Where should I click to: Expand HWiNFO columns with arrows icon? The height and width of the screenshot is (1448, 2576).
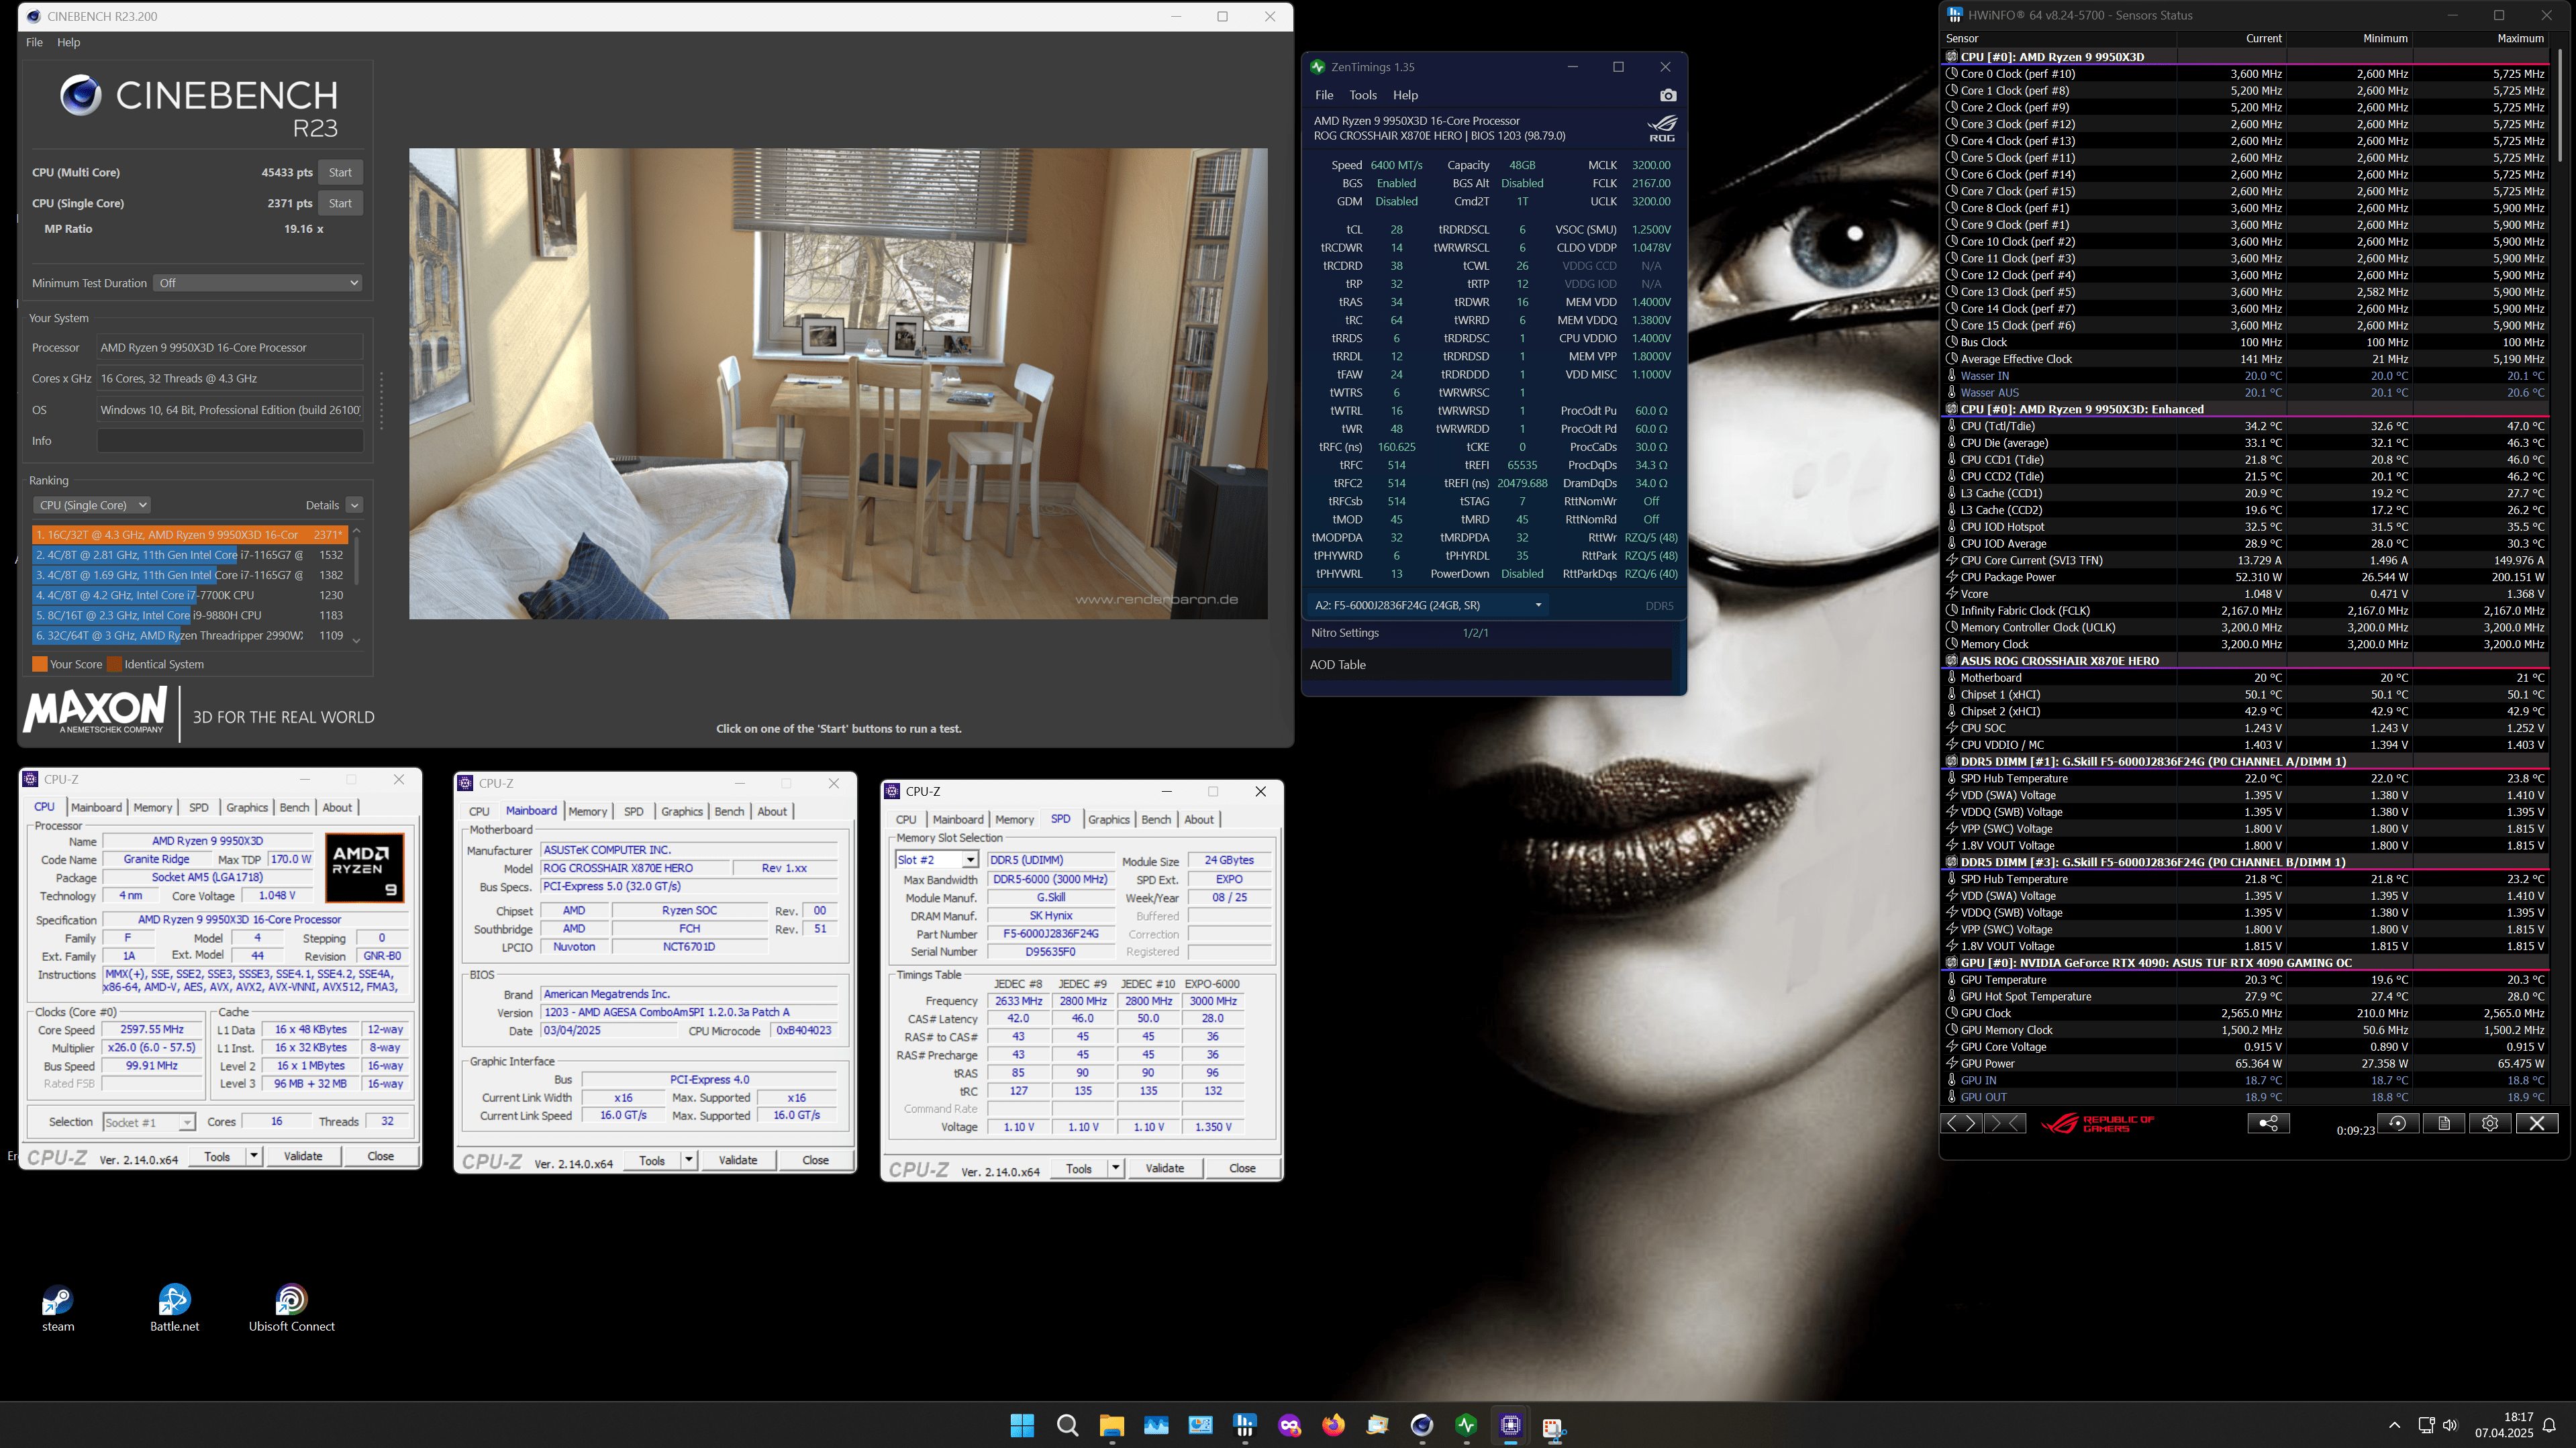click(1961, 1123)
